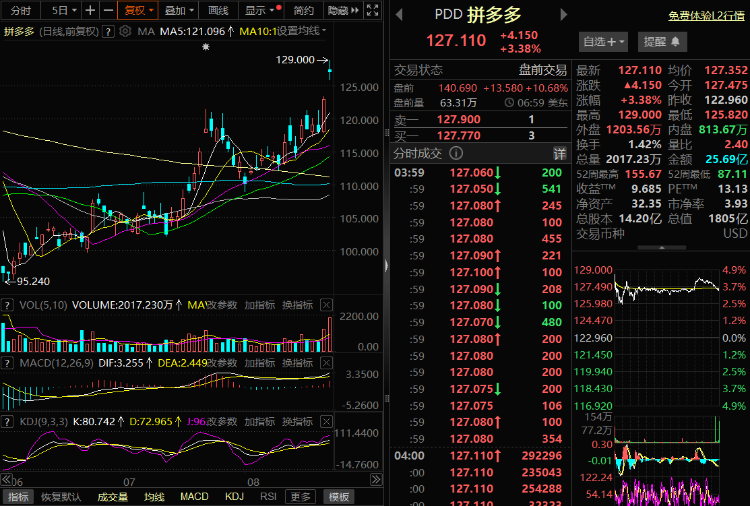Zoom in the chart with plus button
The width and height of the screenshot is (750, 506).
coord(90,10)
